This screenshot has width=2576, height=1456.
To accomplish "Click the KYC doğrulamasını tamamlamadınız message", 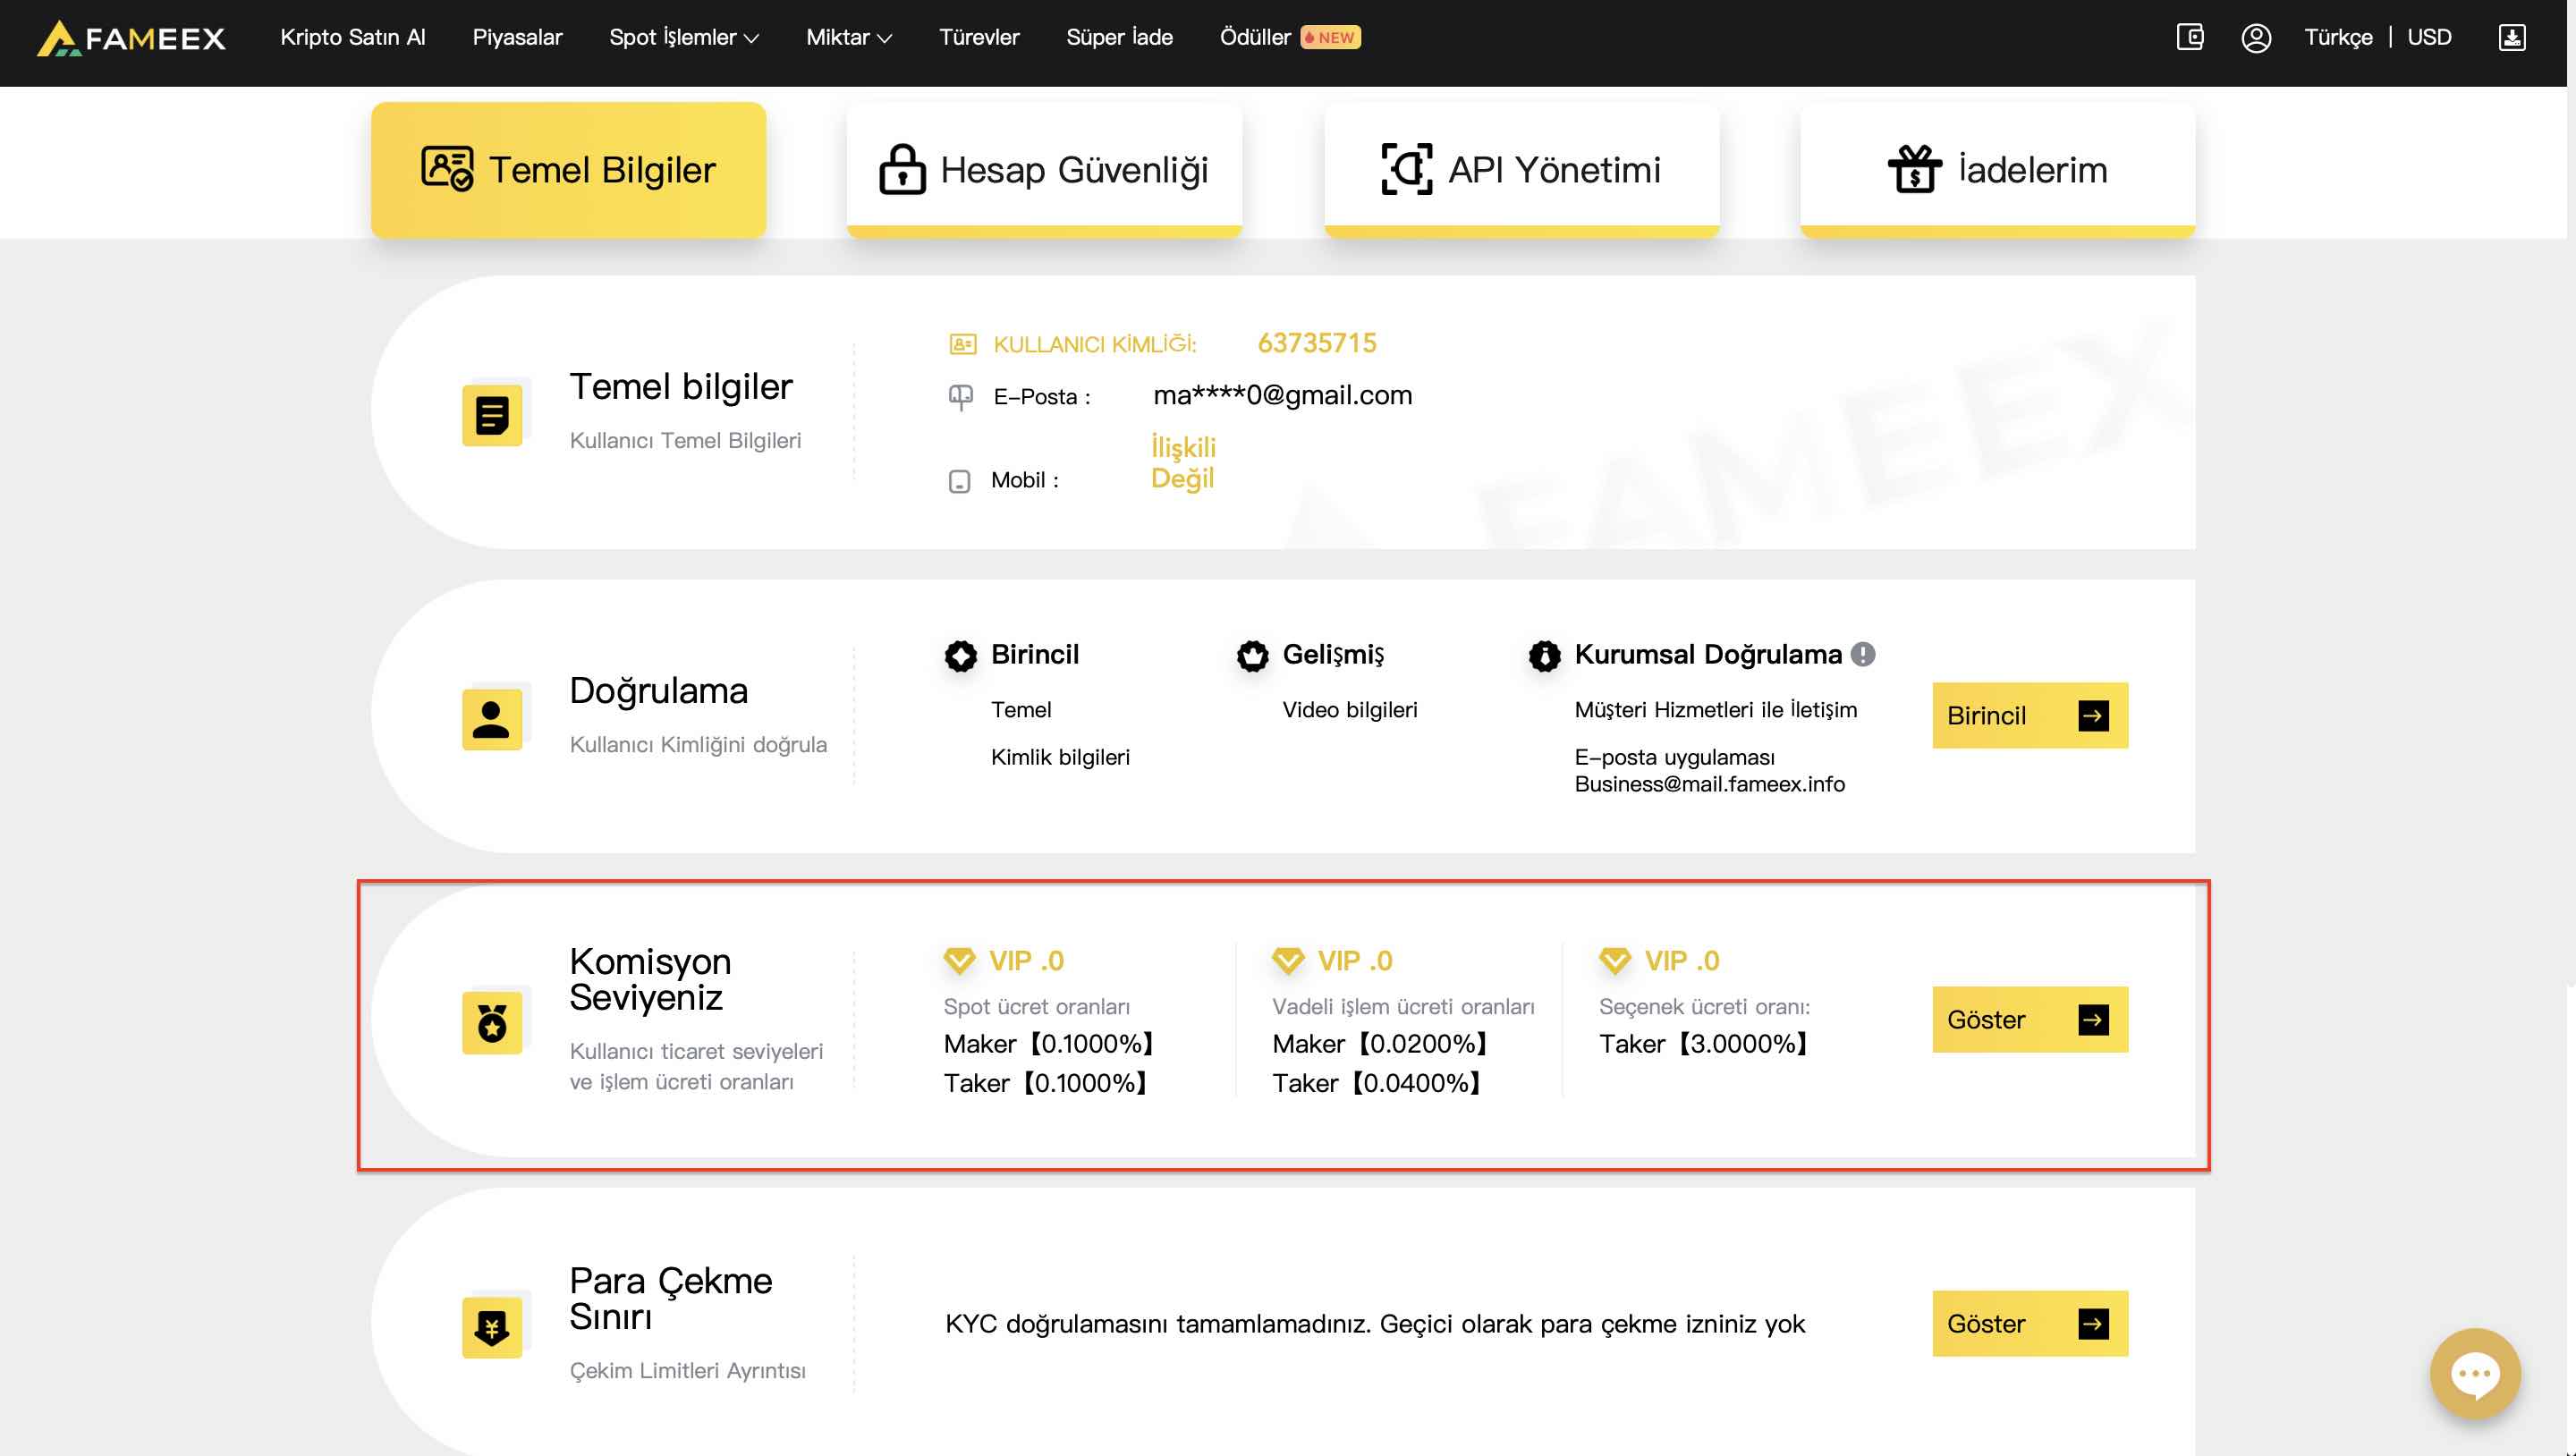I will tap(1375, 1324).
